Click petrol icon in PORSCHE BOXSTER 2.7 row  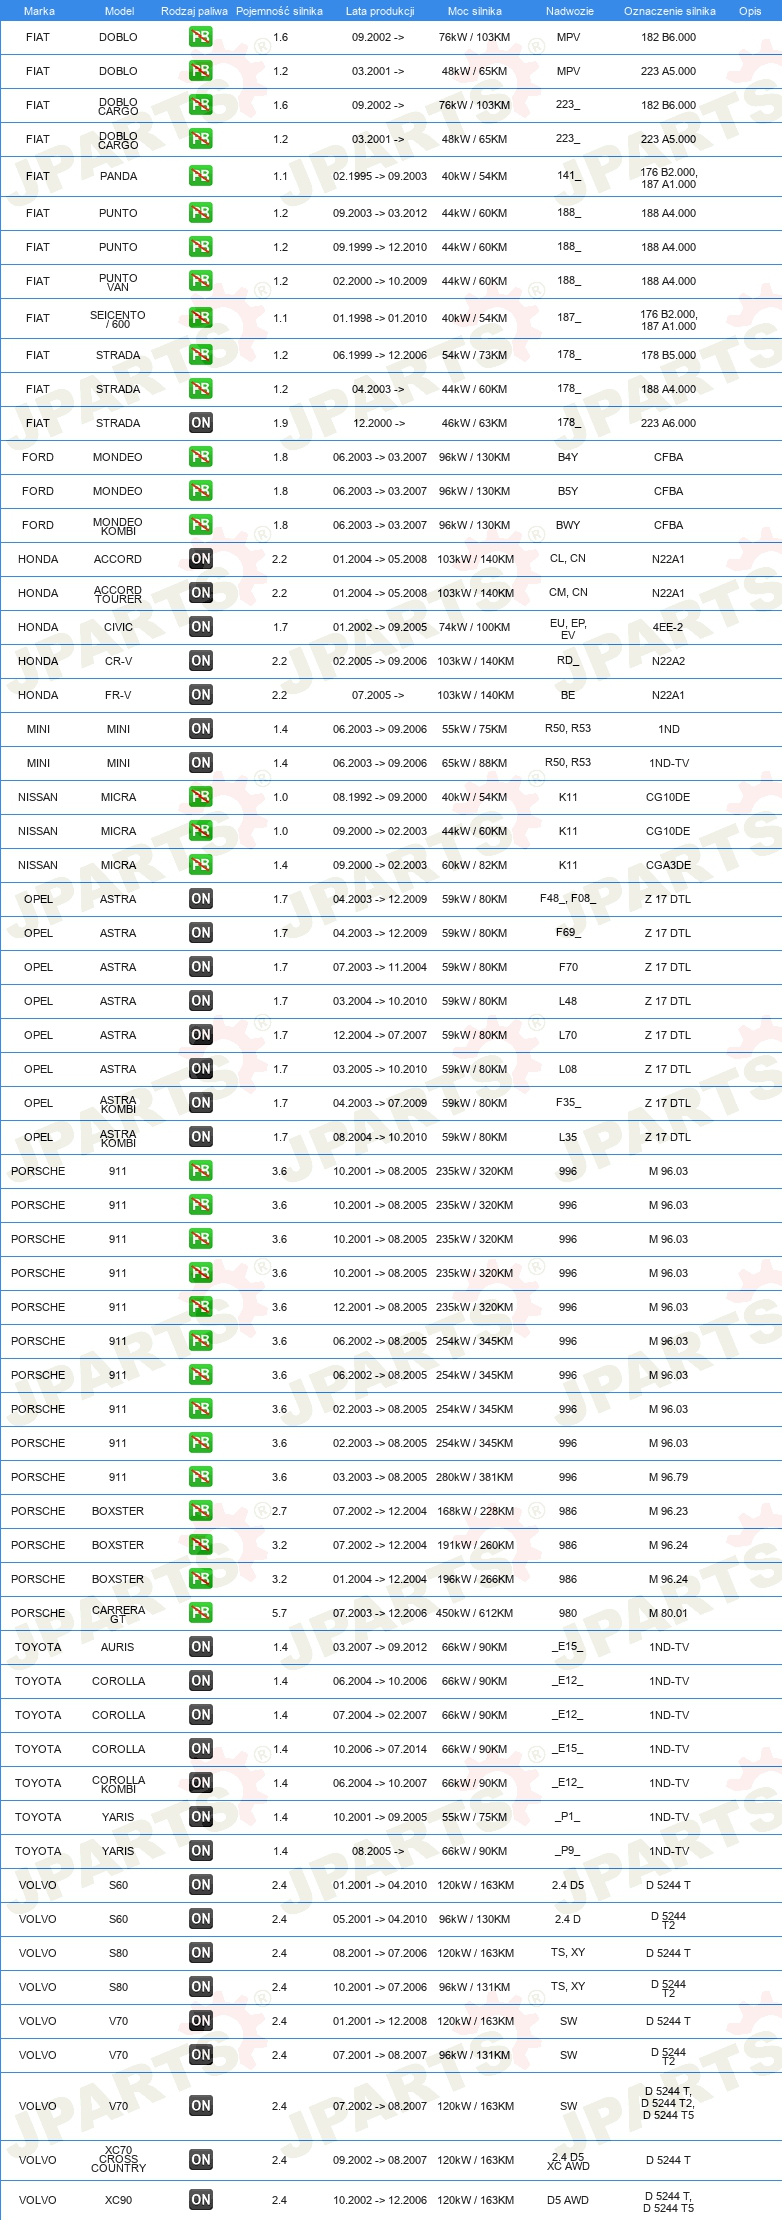[200, 1511]
